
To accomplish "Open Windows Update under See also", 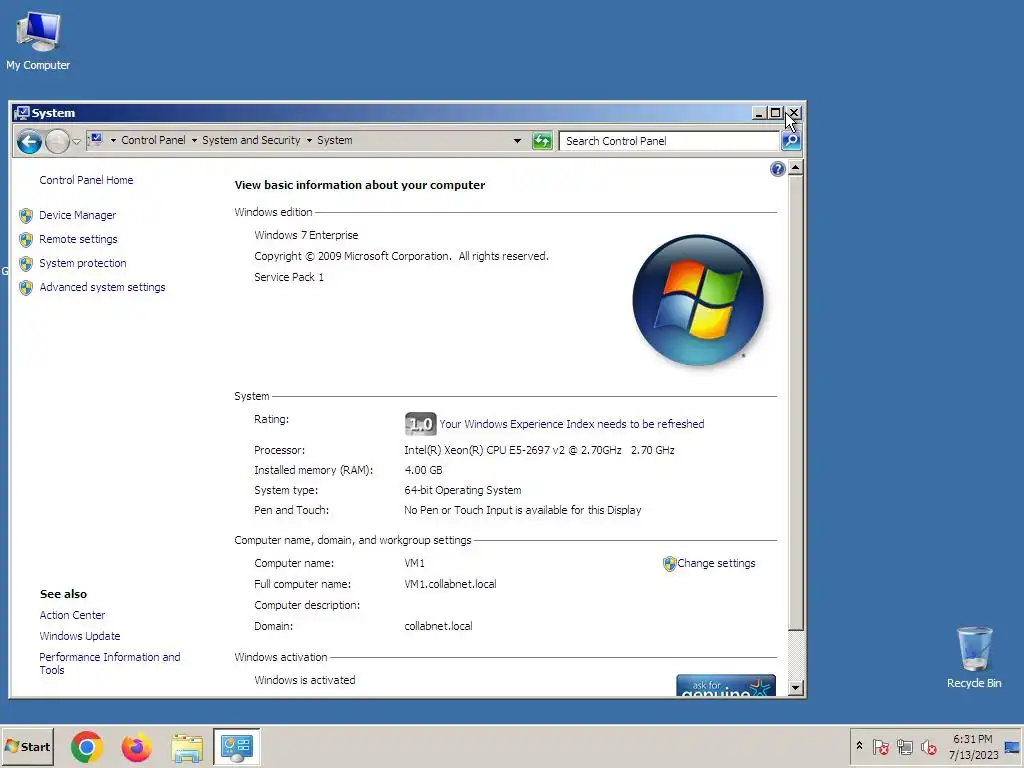I will tap(80, 636).
